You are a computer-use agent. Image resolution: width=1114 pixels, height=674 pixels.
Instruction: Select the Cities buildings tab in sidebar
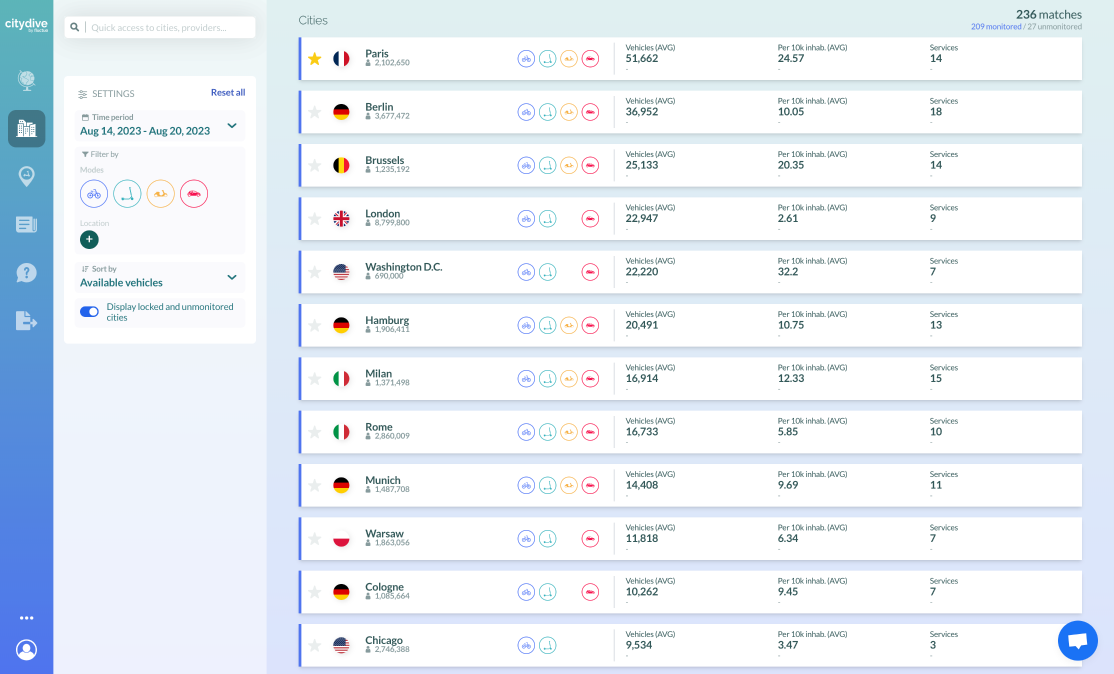(x=26, y=129)
